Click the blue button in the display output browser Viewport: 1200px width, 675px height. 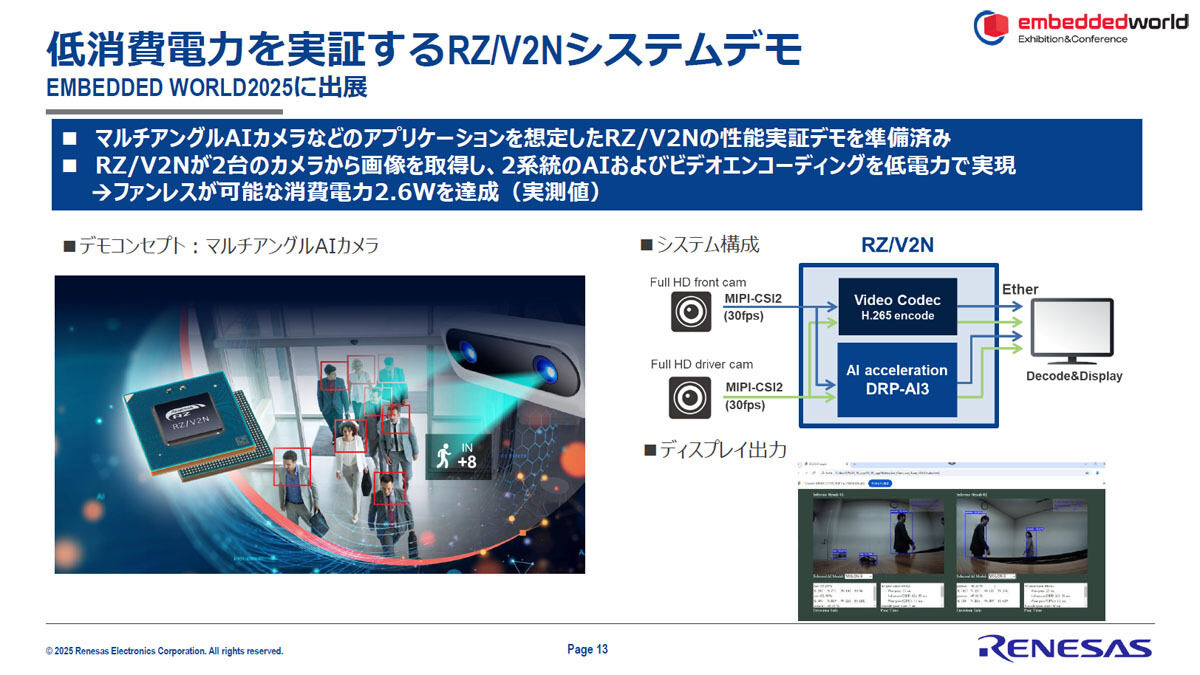tap(878, 483)
